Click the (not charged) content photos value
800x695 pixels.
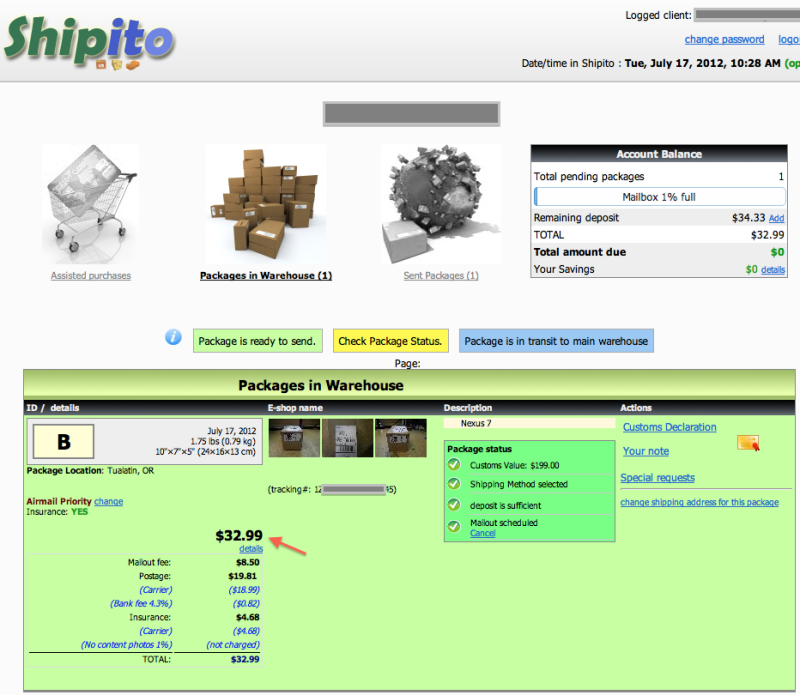pyautogui.click(x=233, y=645)
